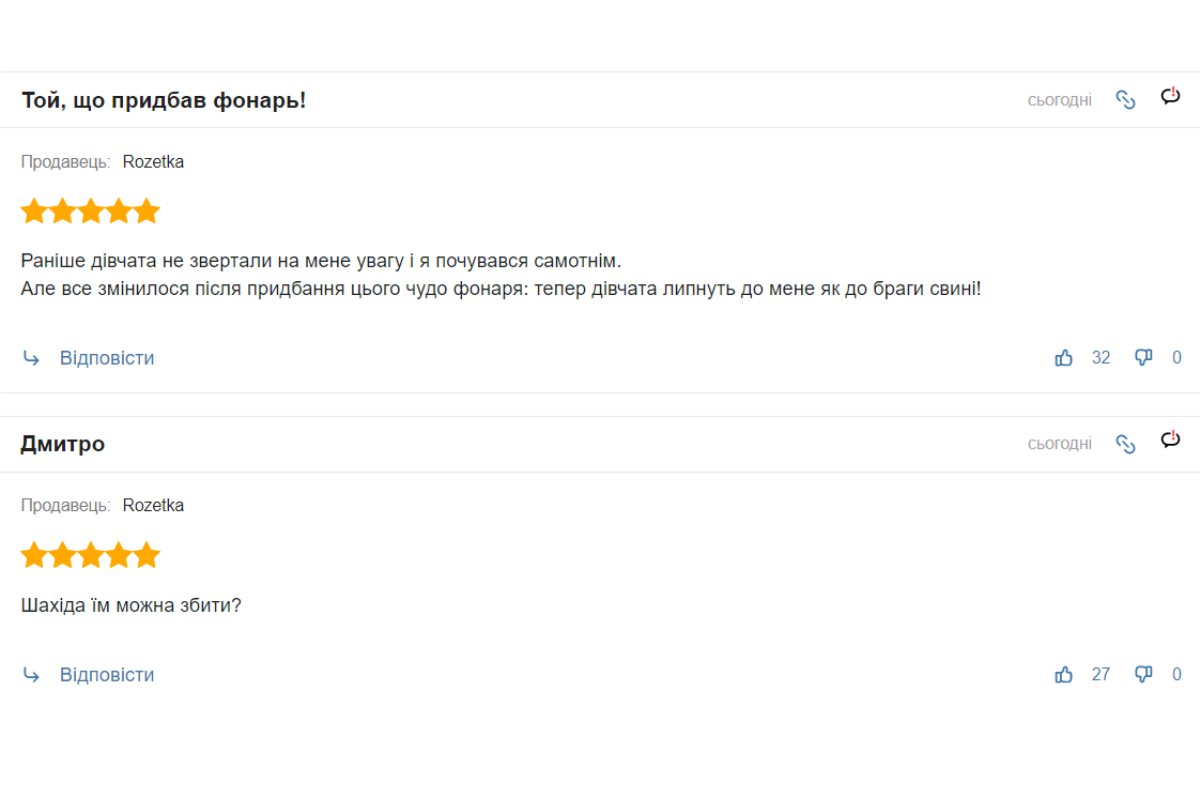The width and height of the screenshot is (1200, 800).
Task: Copy link to the flashlight buyer's review
Action: coord(1126,100)
